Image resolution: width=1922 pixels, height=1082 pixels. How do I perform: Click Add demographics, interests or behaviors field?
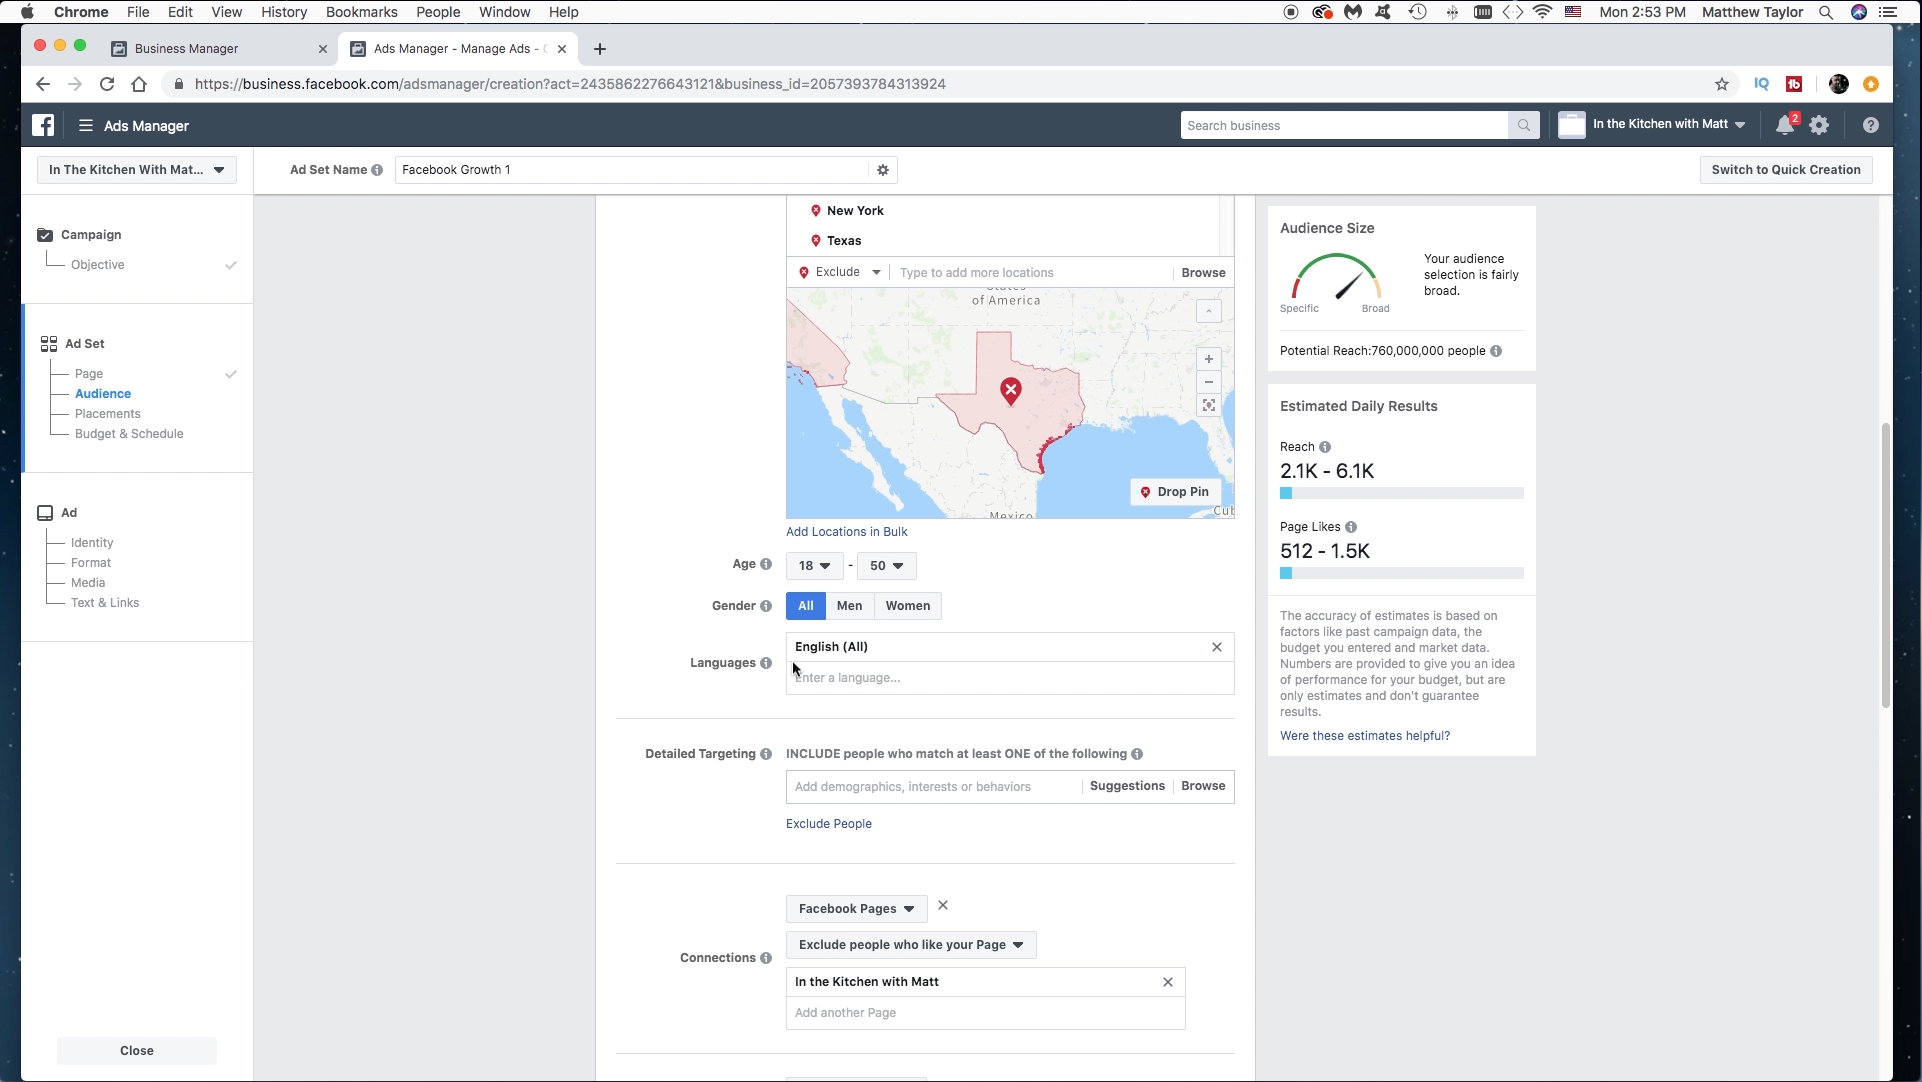pos(934,787)
